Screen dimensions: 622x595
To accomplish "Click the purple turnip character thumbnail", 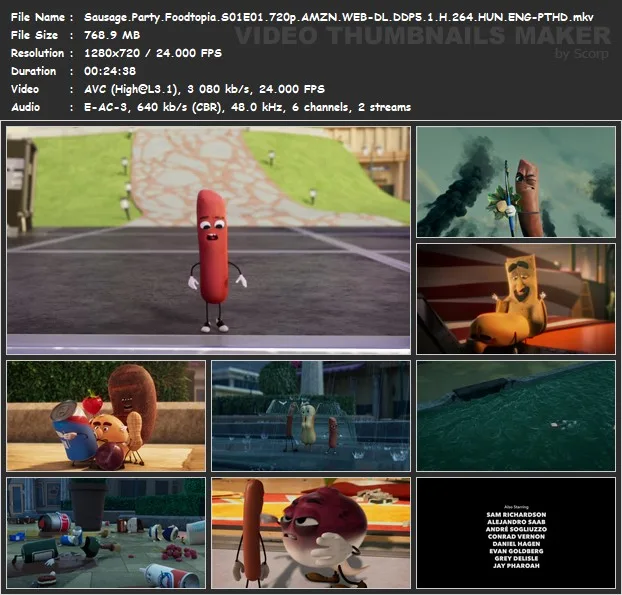I will click(x=311, y=533).
